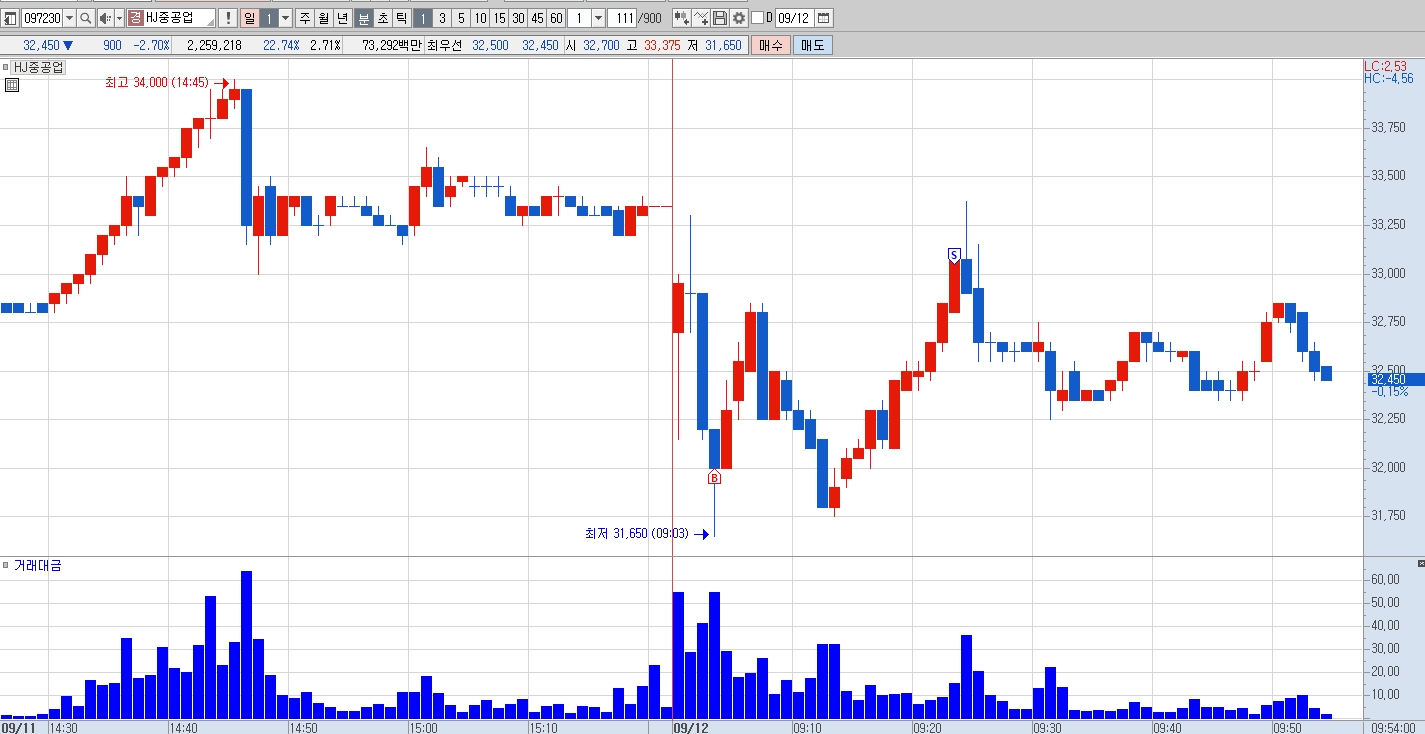Click the speaker sound icon

(x=105, y=18)
